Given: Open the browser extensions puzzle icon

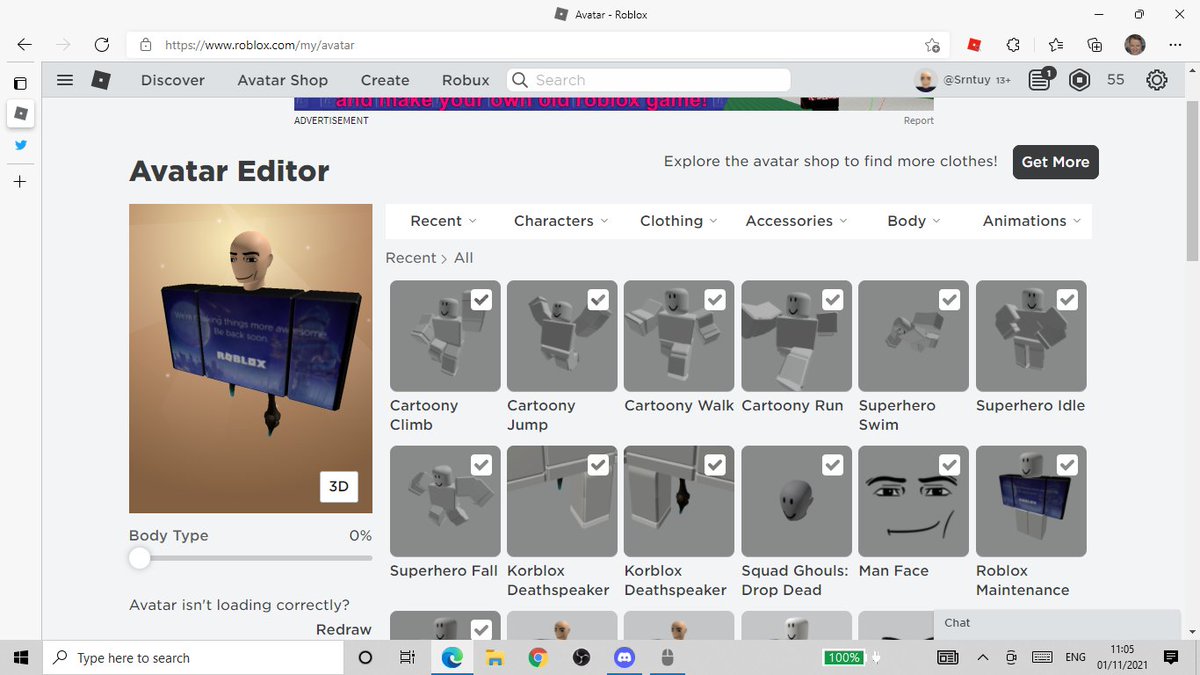Looking at the screenshot, I should point(1013,45).
